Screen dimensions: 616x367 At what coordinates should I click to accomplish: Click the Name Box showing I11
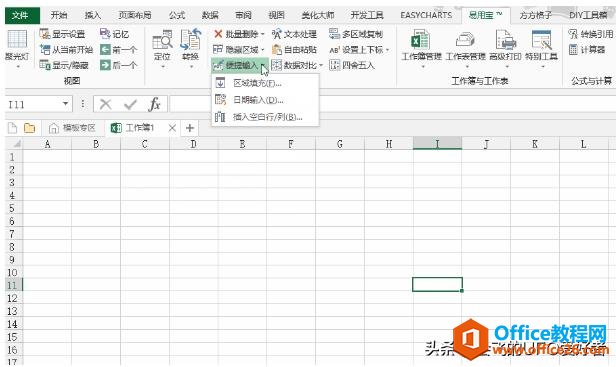[x=33, y=105]
